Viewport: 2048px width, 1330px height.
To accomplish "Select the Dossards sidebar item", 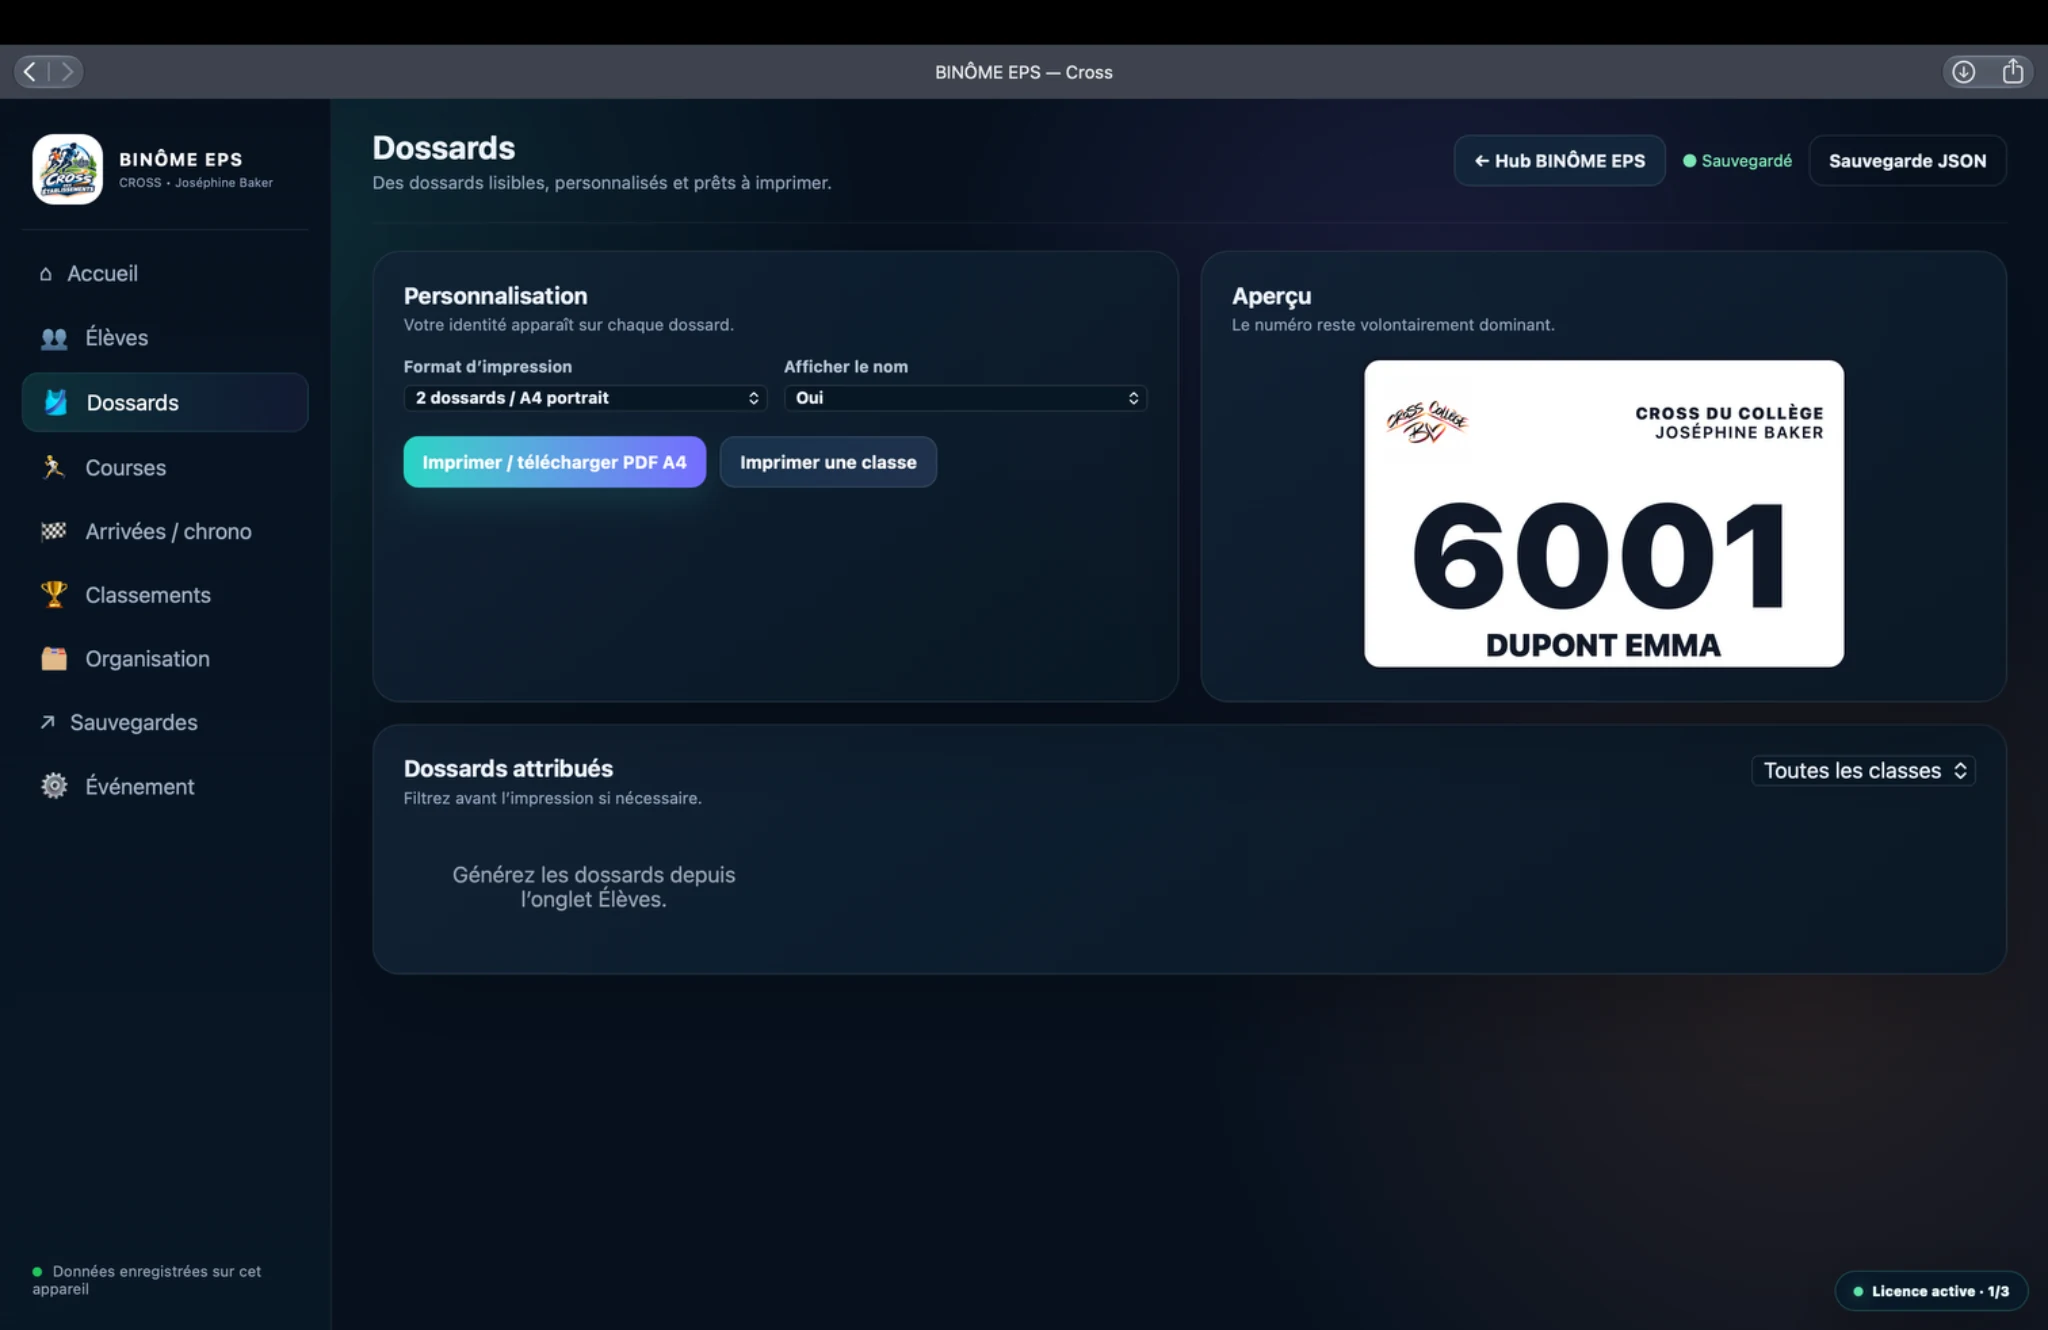I will (165, 403).
